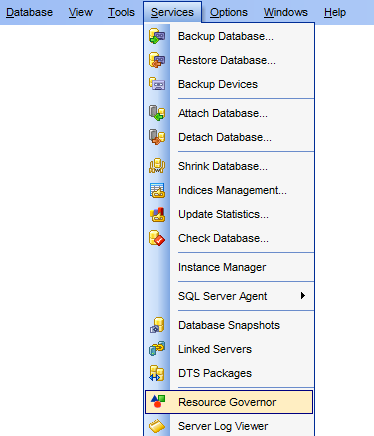Screen dimensions: 374x436
Task: Click the Attach Database icon
Action: (157, 113)
